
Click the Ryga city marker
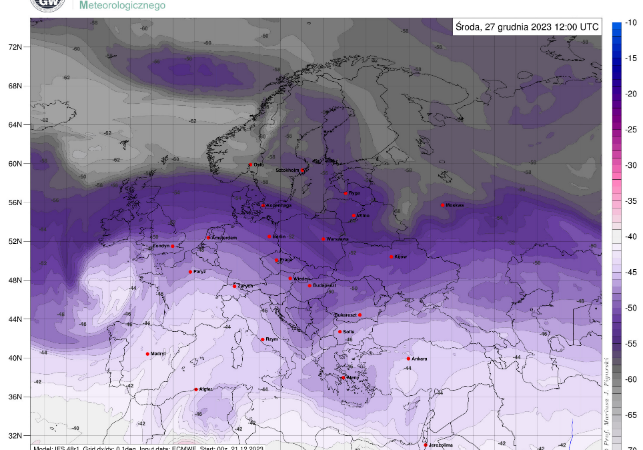point(346,193)
